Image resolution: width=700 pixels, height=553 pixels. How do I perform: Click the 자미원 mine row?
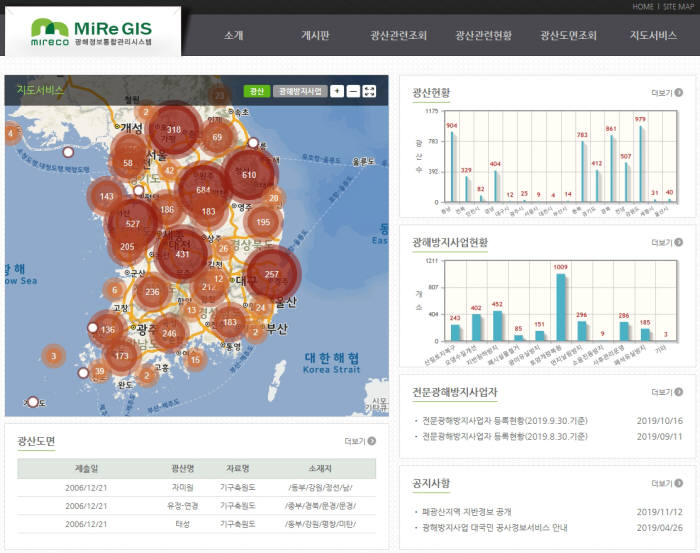[x=196, y=487]
